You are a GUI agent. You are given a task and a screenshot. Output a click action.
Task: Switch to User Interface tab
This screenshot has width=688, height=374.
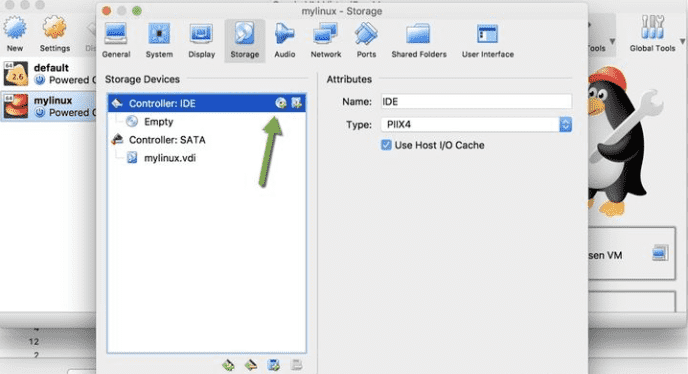(487, 40)
